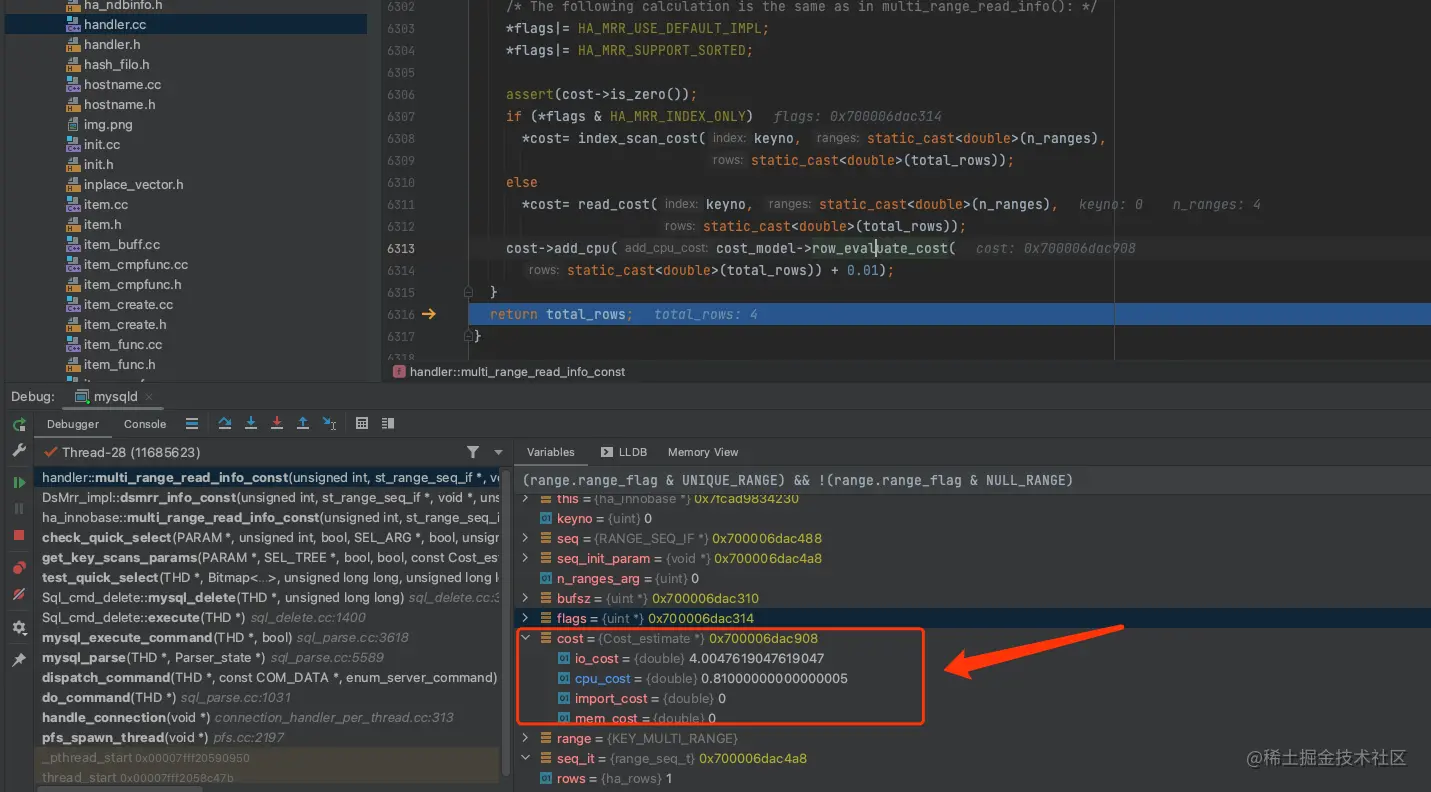Viewport: 1431px width, 792px height.
Task: Toggle Mute Breakpoints icon
Action: (x=19, y=595)
